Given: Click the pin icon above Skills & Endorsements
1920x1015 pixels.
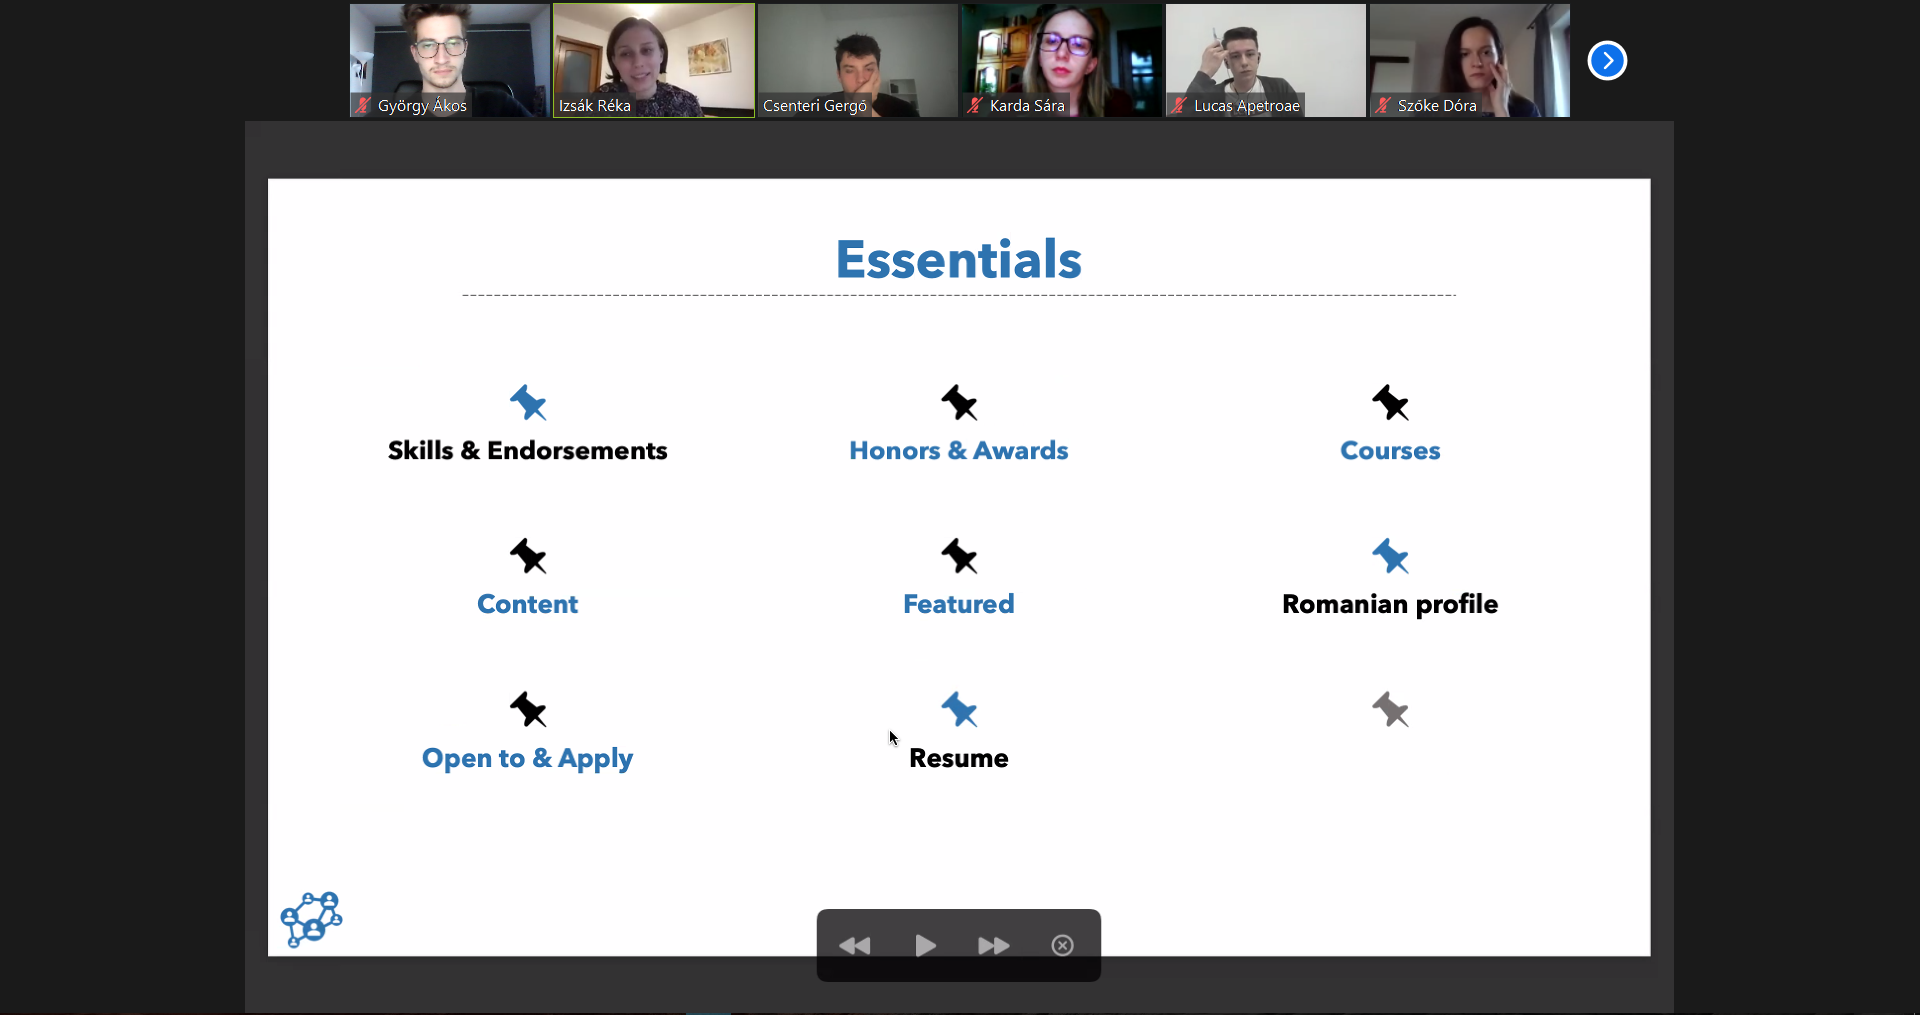Looking at the screenshot, I should pyautogui.click(x=528, y=403).
